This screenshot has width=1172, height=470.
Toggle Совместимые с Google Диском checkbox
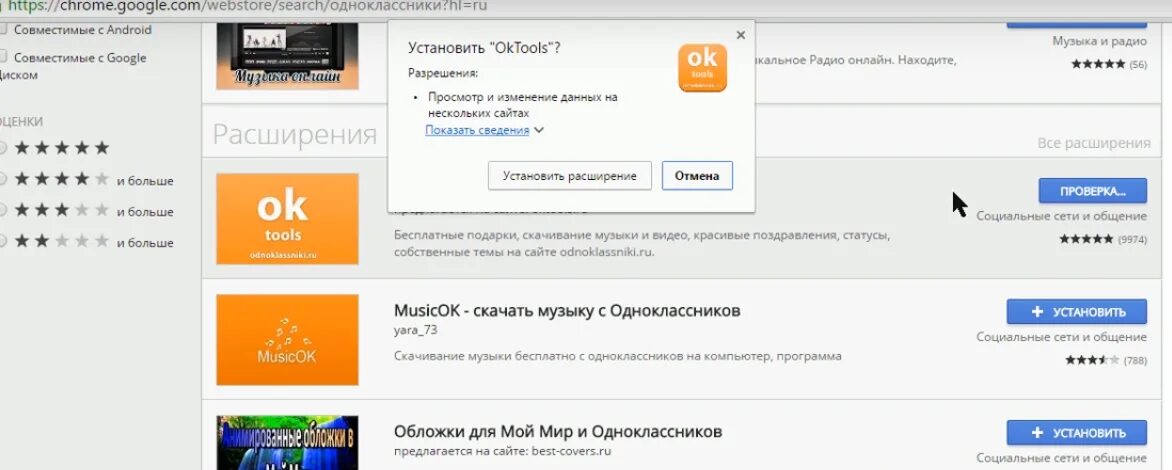tap(2, 58)
